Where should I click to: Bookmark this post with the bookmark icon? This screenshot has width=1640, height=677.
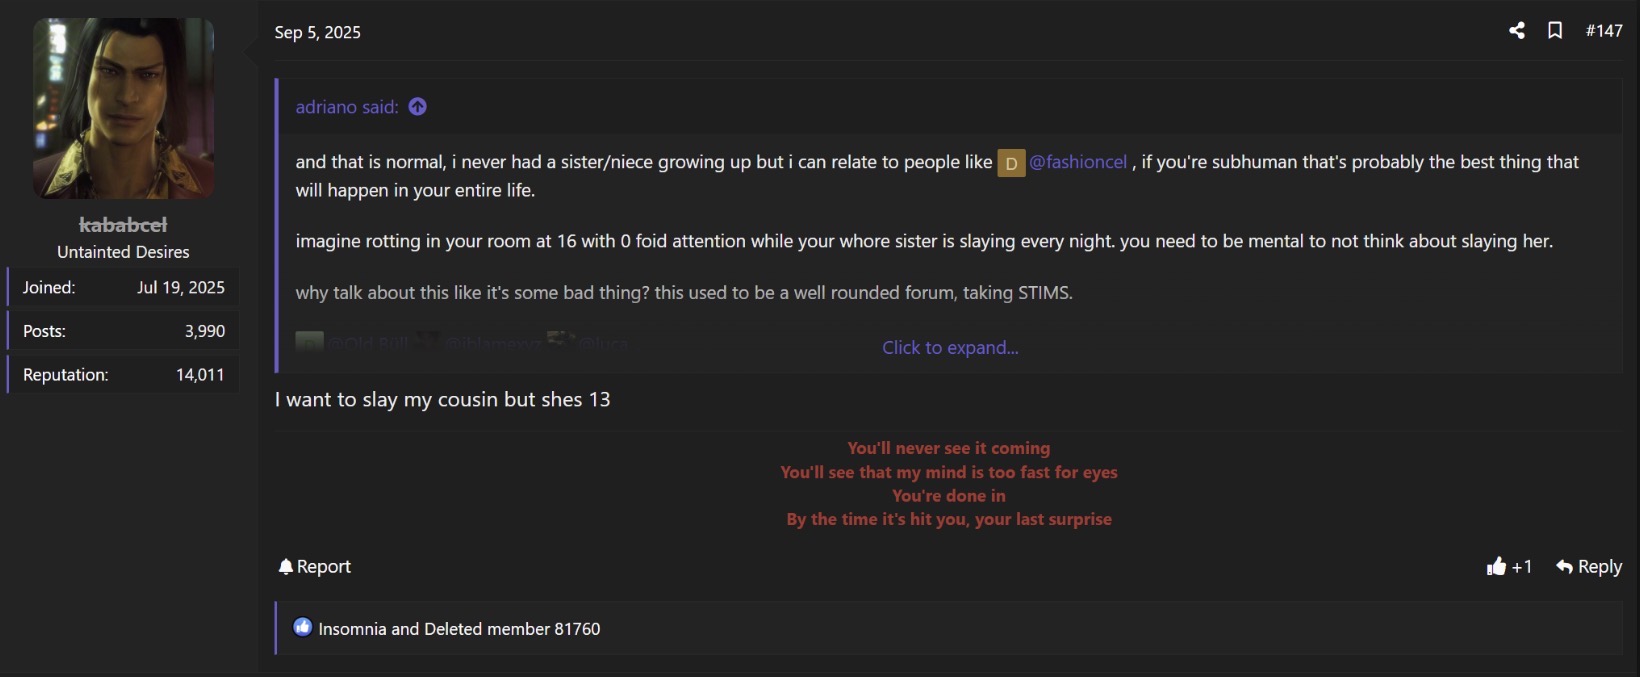coord(1555,31)
